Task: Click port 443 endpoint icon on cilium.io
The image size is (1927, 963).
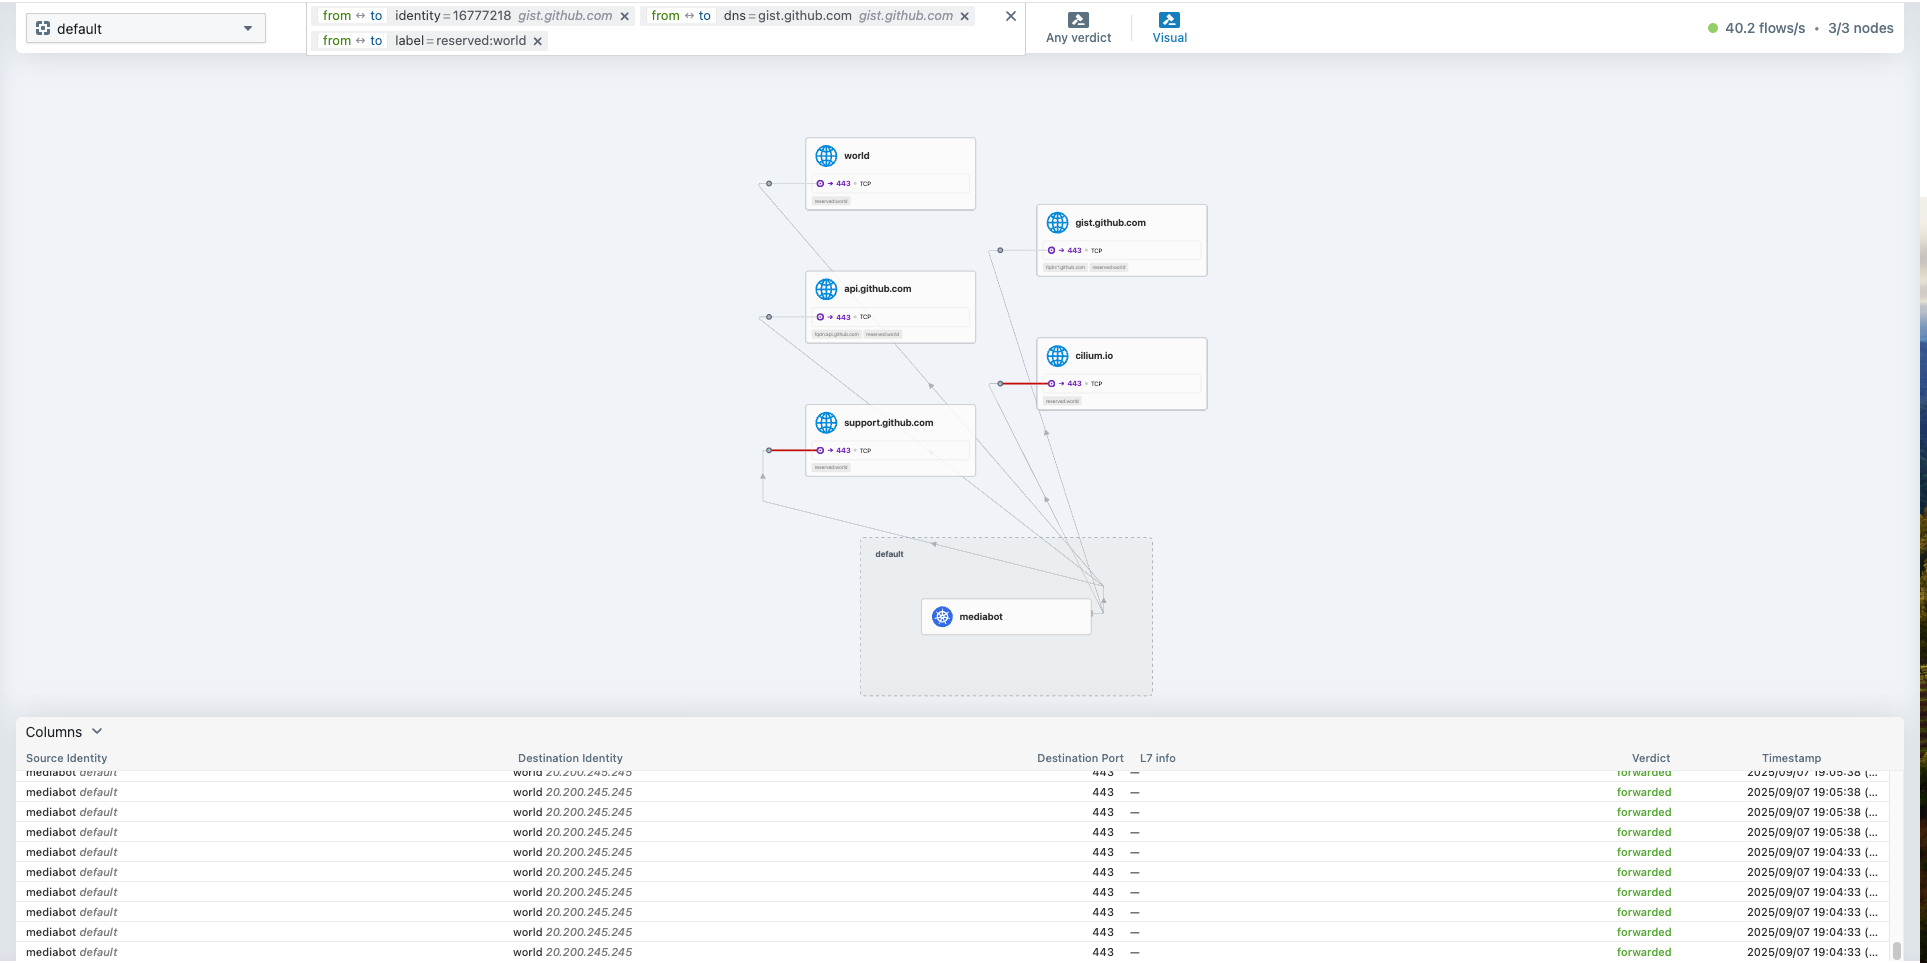Action: 1051,384
